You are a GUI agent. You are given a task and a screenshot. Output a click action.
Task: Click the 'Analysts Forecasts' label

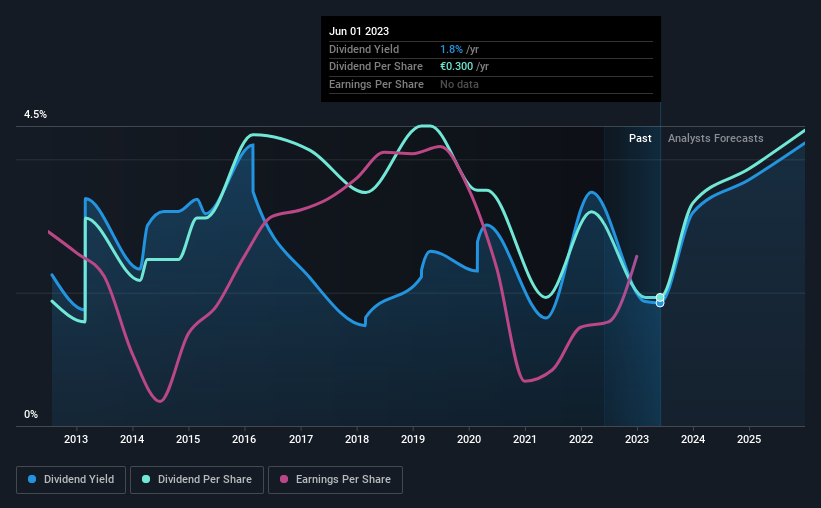715,138
